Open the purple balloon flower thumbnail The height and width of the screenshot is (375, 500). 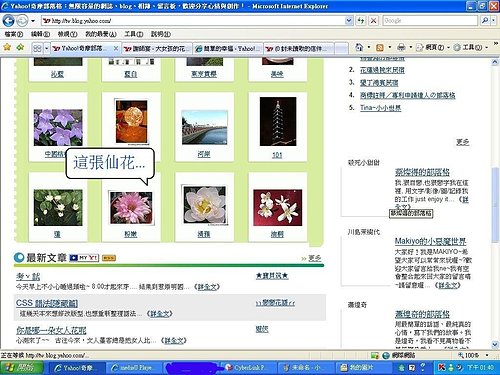58,127
